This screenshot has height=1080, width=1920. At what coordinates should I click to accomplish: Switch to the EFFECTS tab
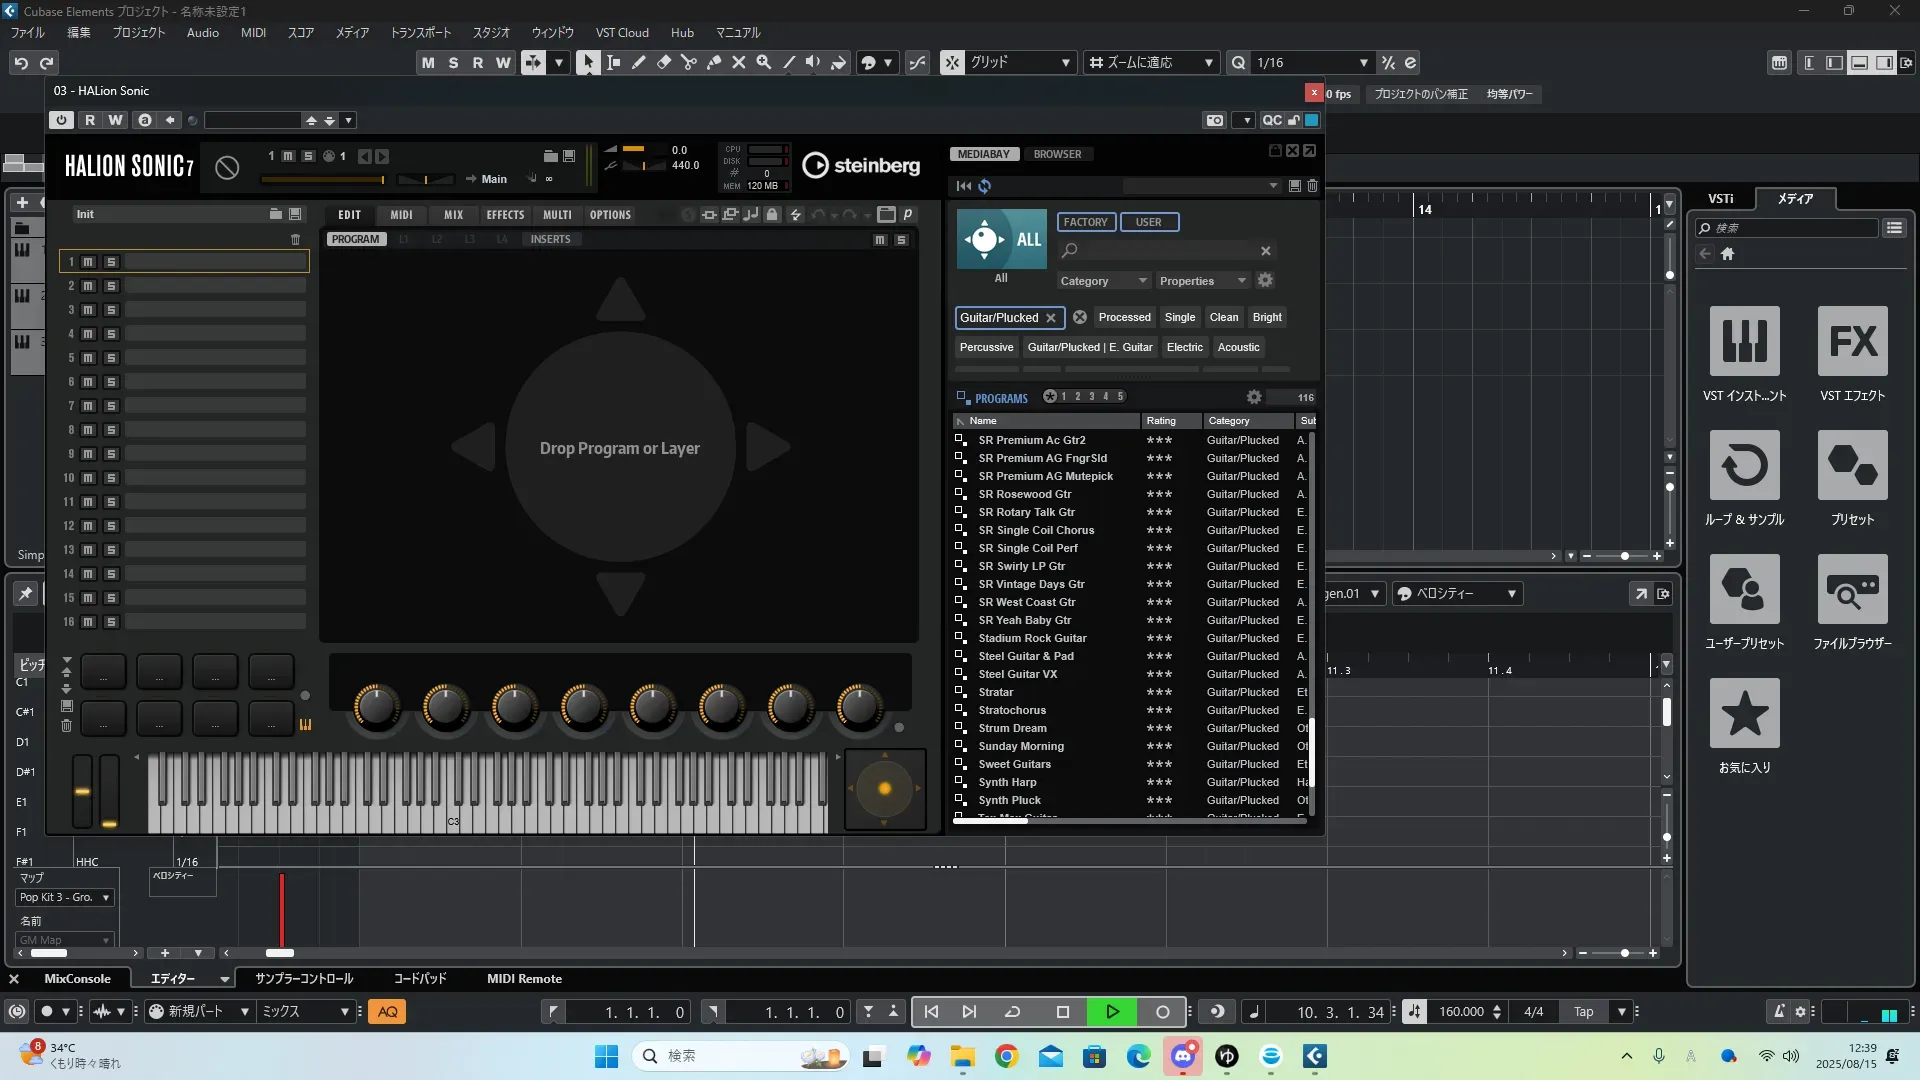click(505, 215)
